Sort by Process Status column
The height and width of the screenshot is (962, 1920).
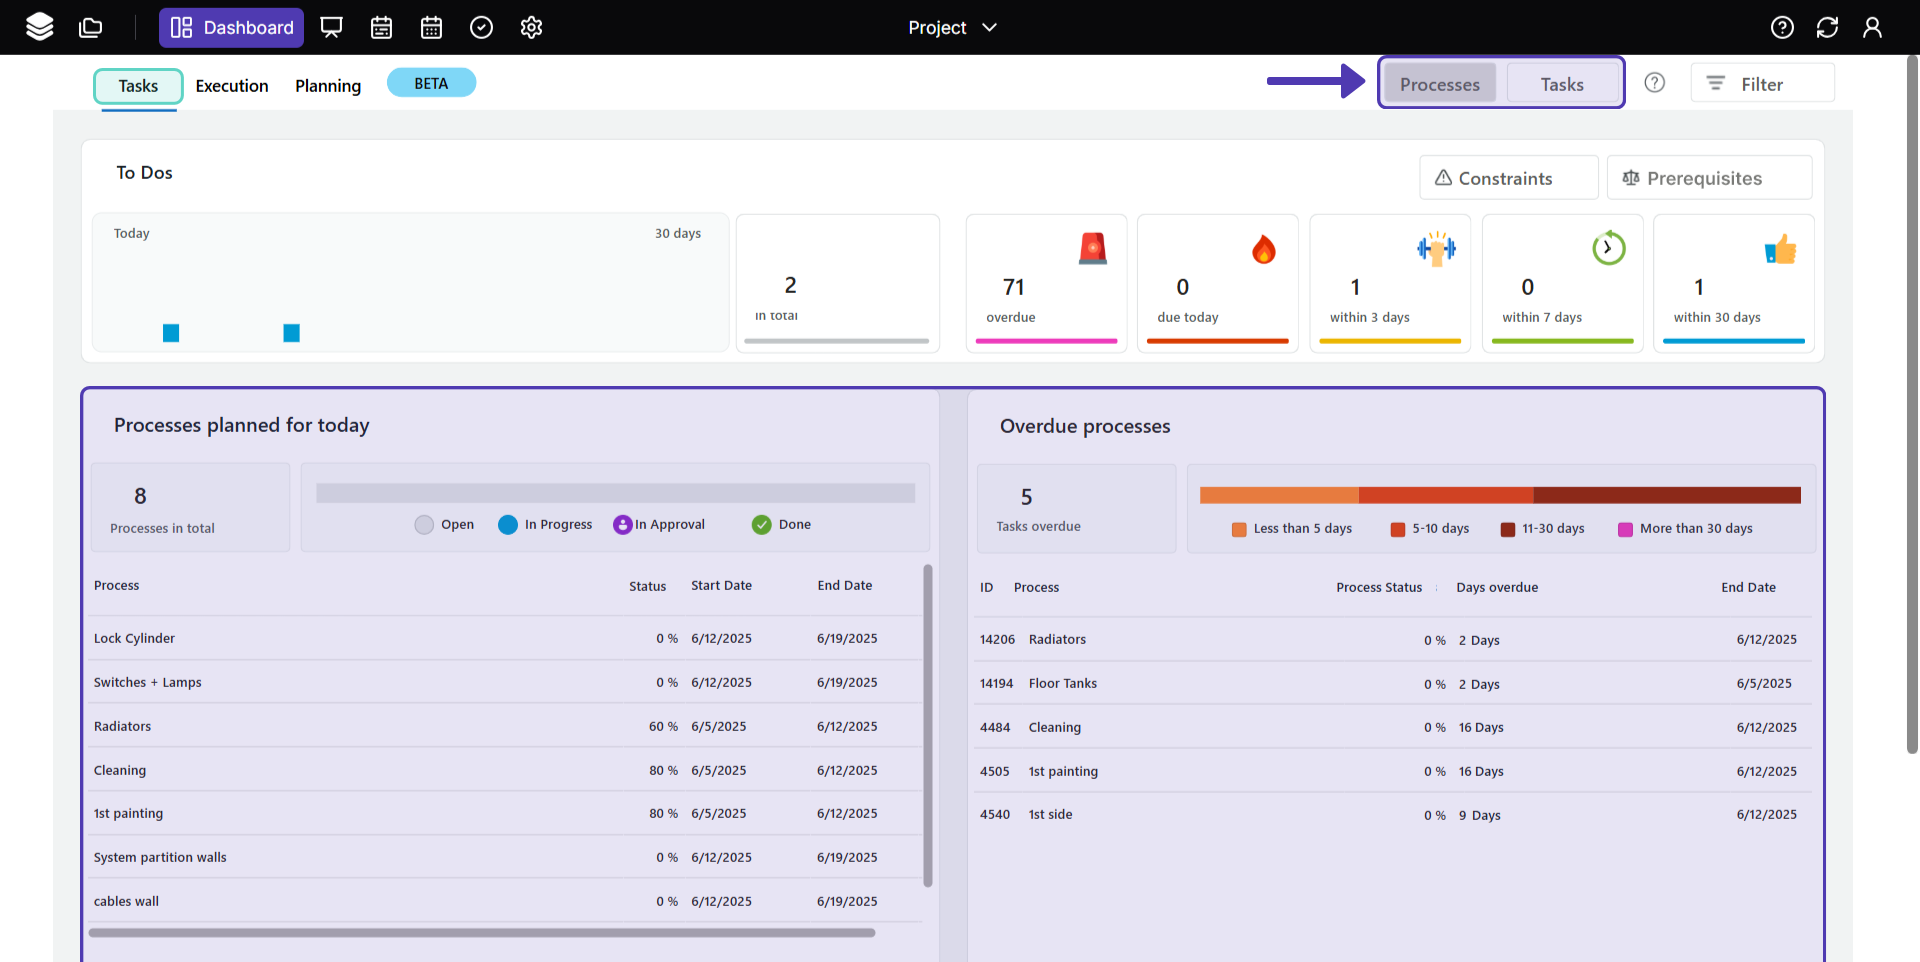tap(1378, 588)
